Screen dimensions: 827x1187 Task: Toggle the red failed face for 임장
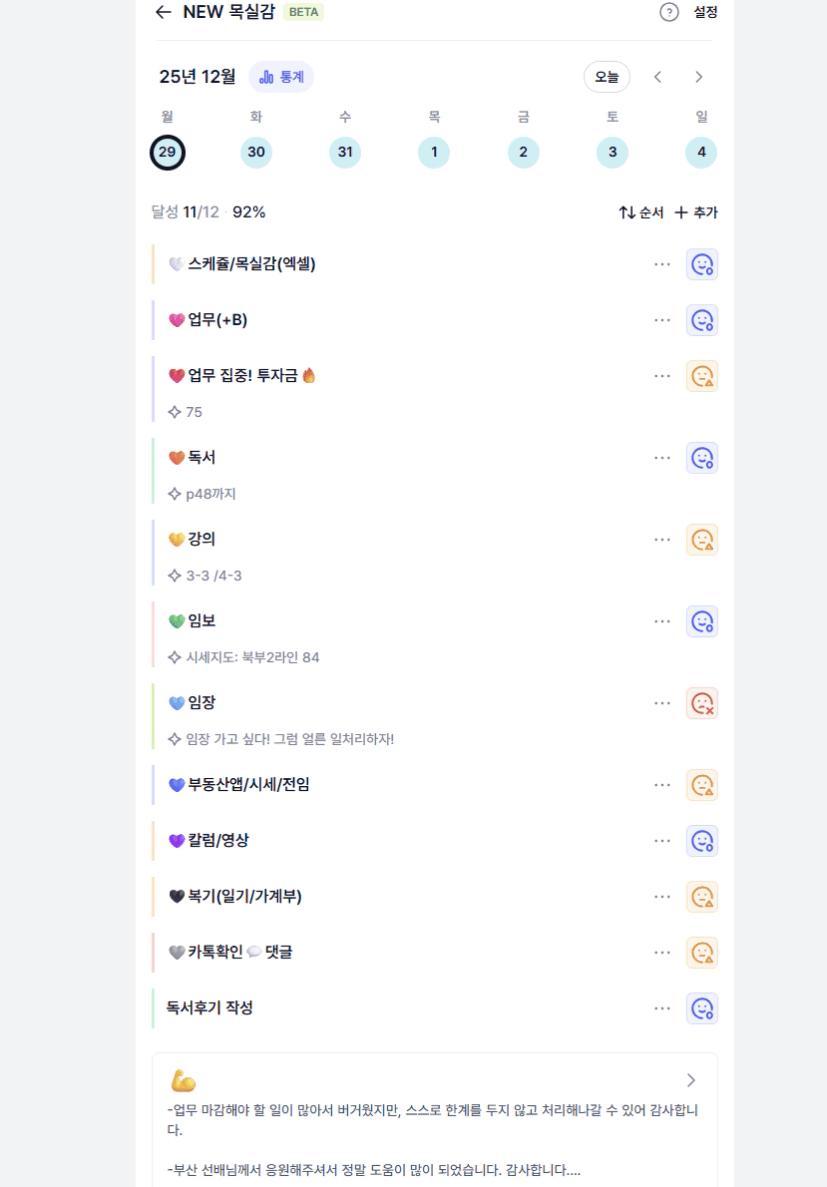(x=702, y=703)
